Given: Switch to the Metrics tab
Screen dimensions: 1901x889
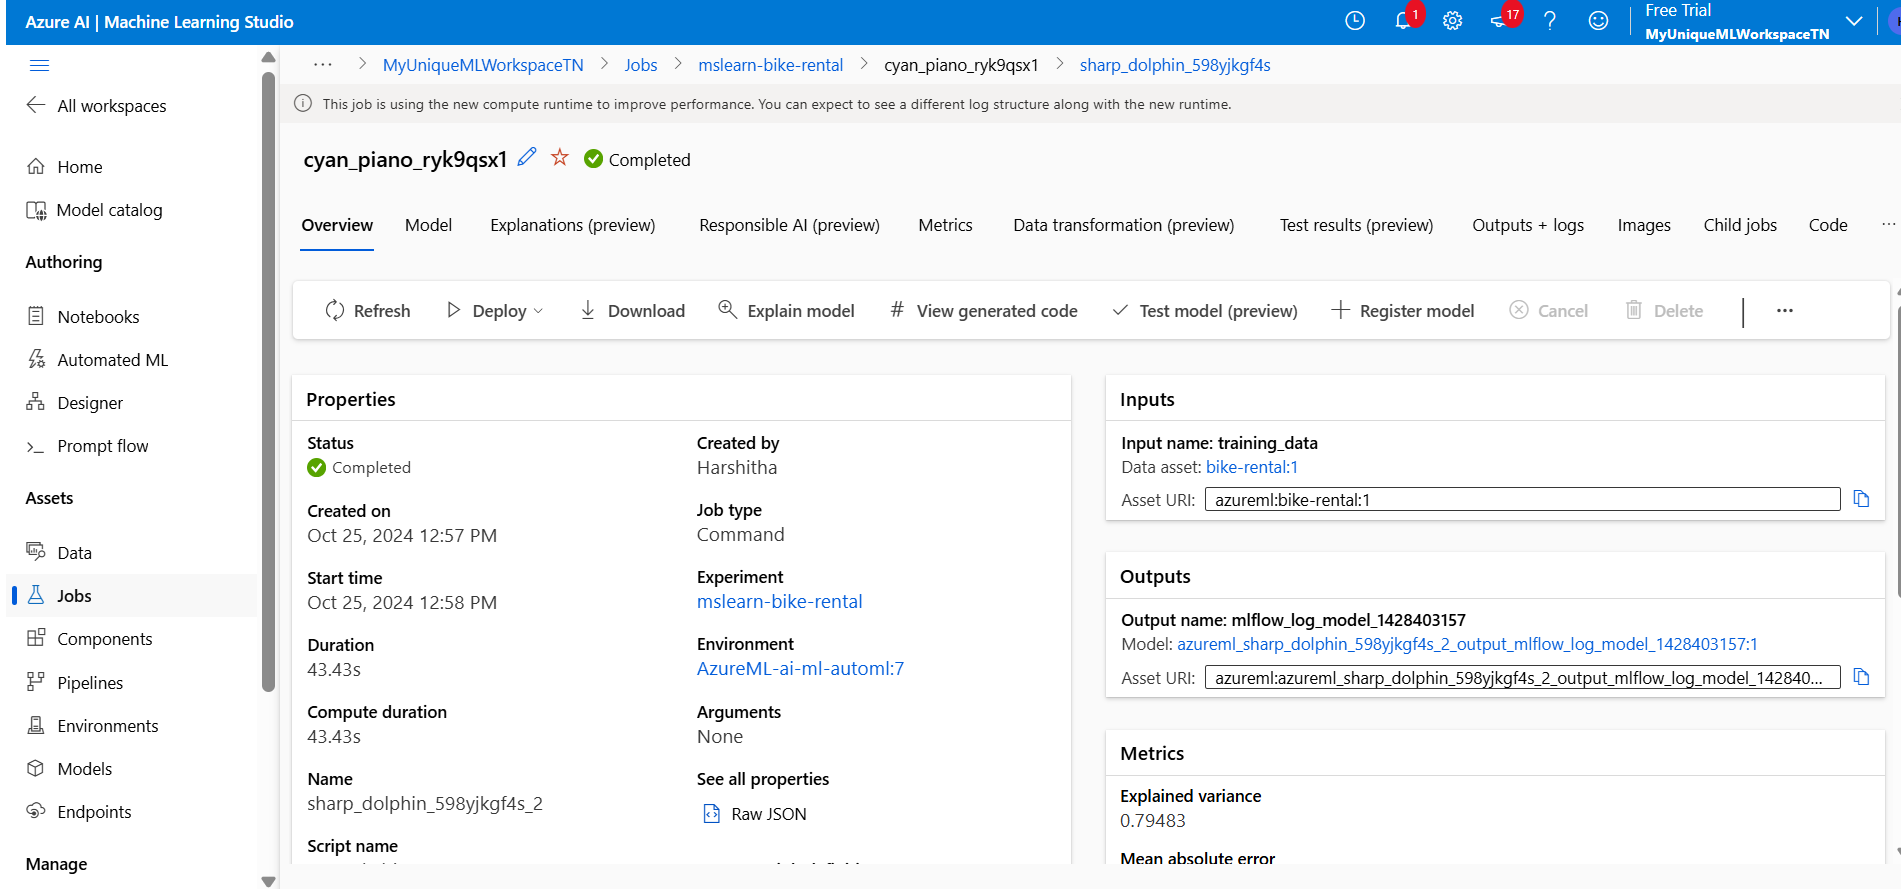Looking at the screenshot, I should (x=945, y=225).
